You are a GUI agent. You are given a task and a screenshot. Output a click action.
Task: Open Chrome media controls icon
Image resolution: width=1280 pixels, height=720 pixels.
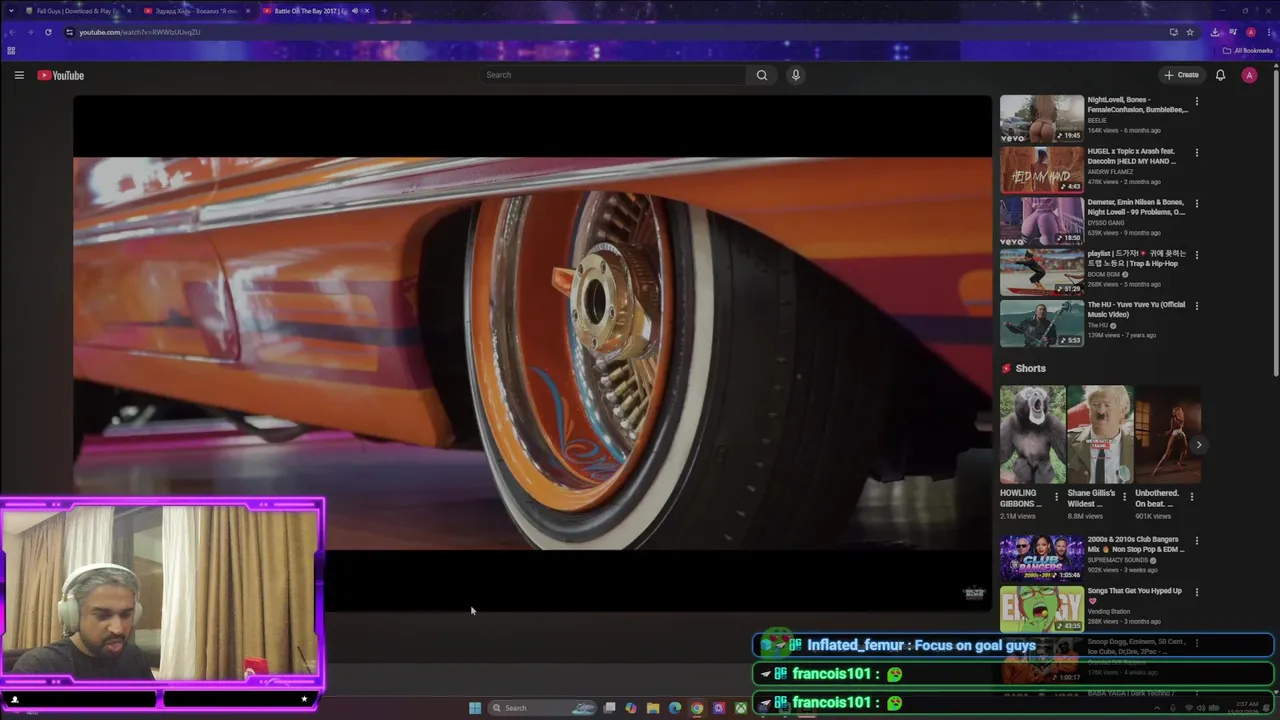coord(1233,32)
